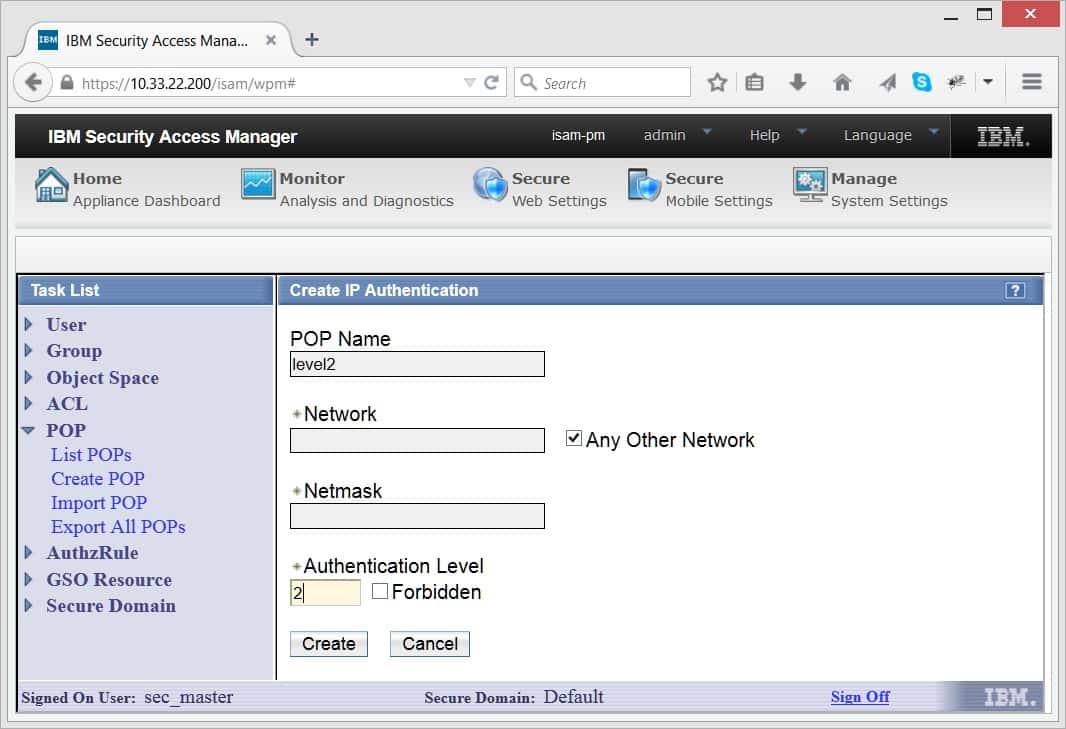Viewport: 1066px width, 729px height.
Task: Bookmark this page with the star icon
Action: (717, 83)
